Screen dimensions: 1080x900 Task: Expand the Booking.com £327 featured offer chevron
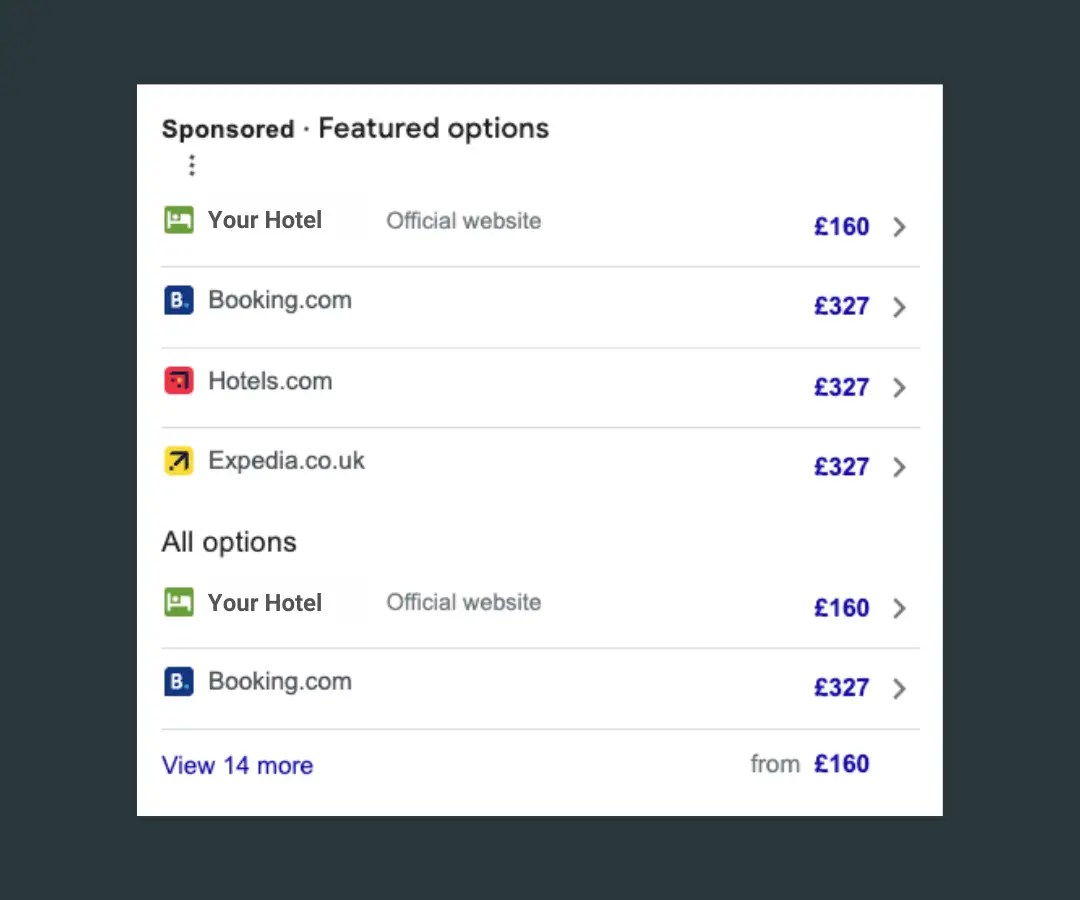tap(899, 307)
